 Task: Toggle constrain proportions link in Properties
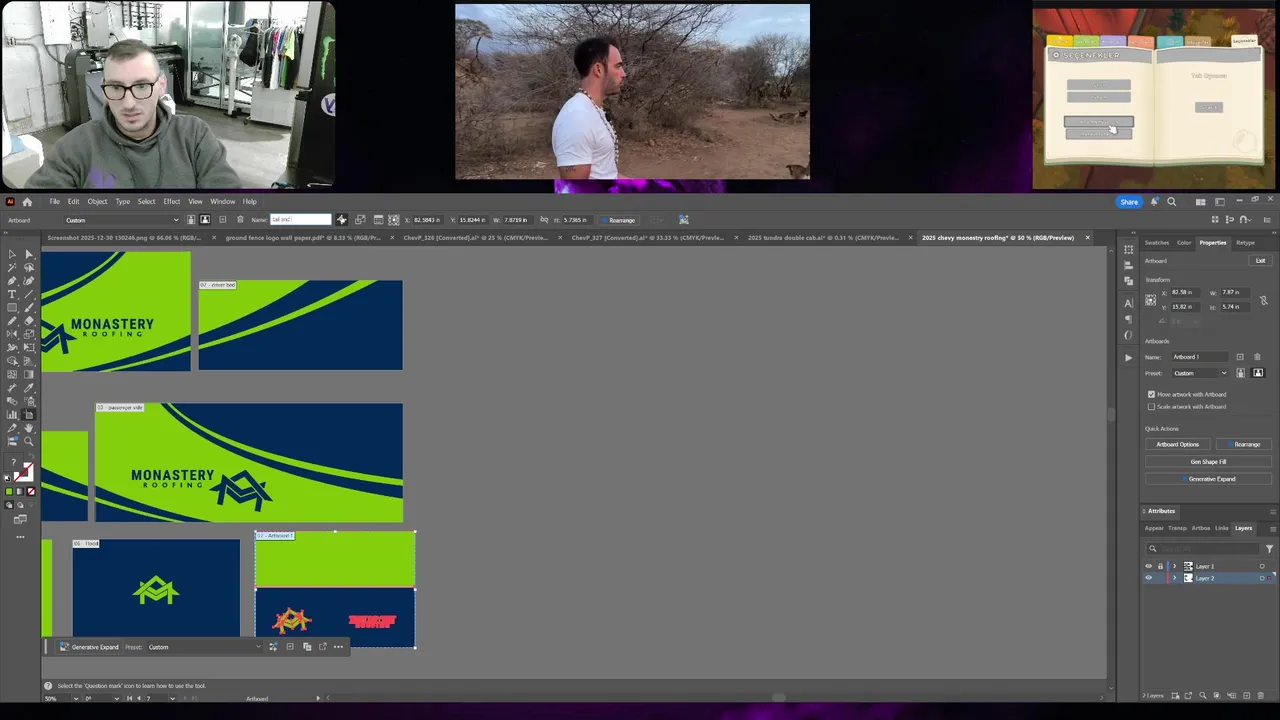point(1264,300)
